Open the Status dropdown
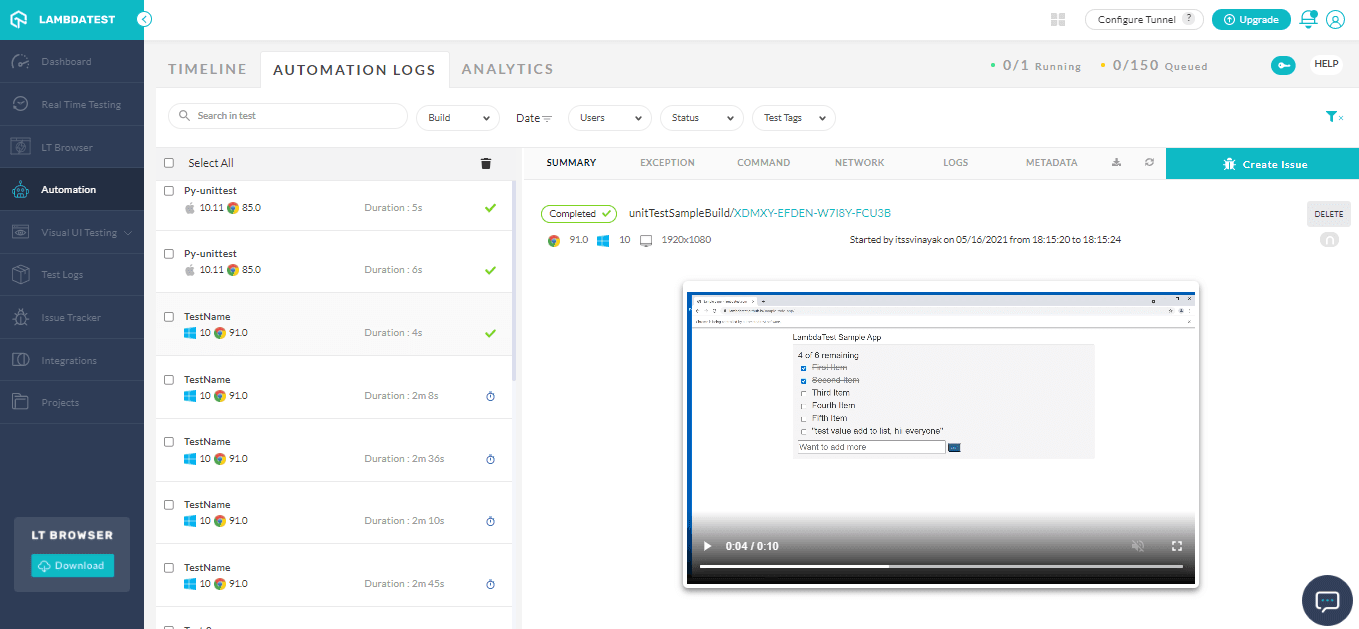Screen dimensions: 1359x629 pos(701,117)
